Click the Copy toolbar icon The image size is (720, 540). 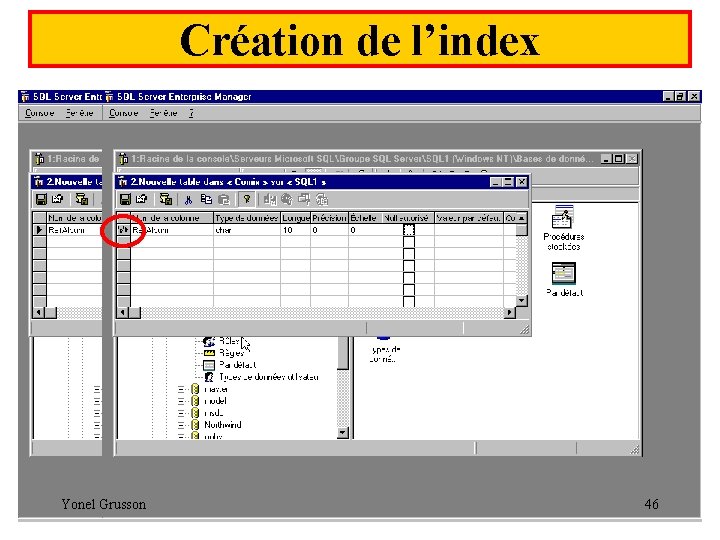206,199
